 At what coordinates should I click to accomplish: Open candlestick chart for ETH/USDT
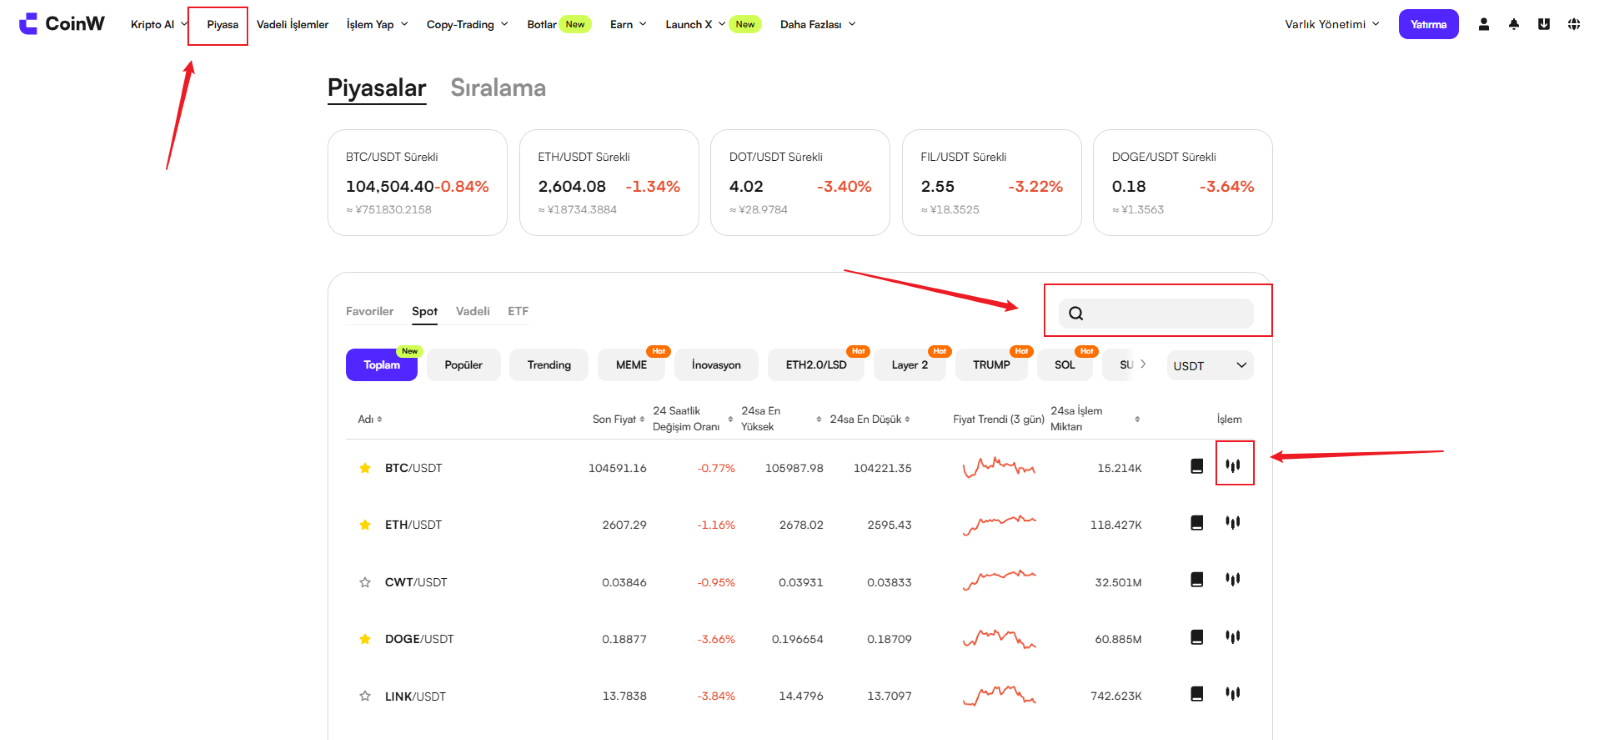[1233, 522]
